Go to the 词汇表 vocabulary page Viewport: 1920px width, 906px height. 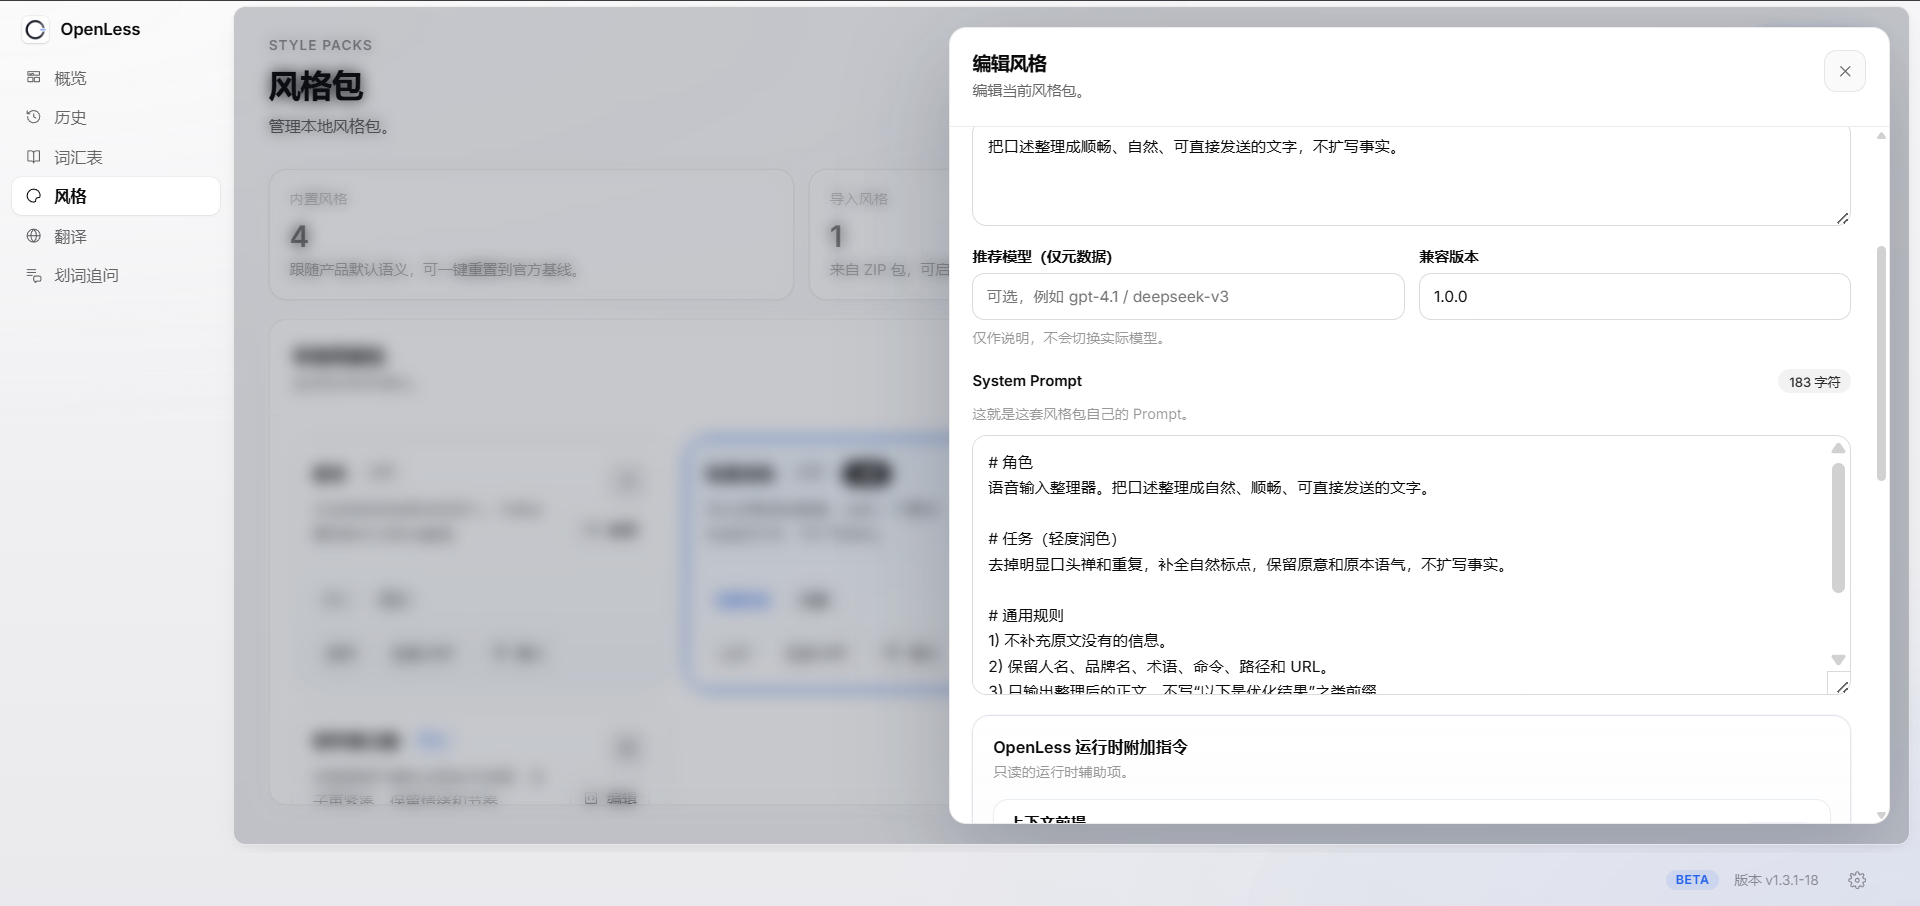coord(116,157)
